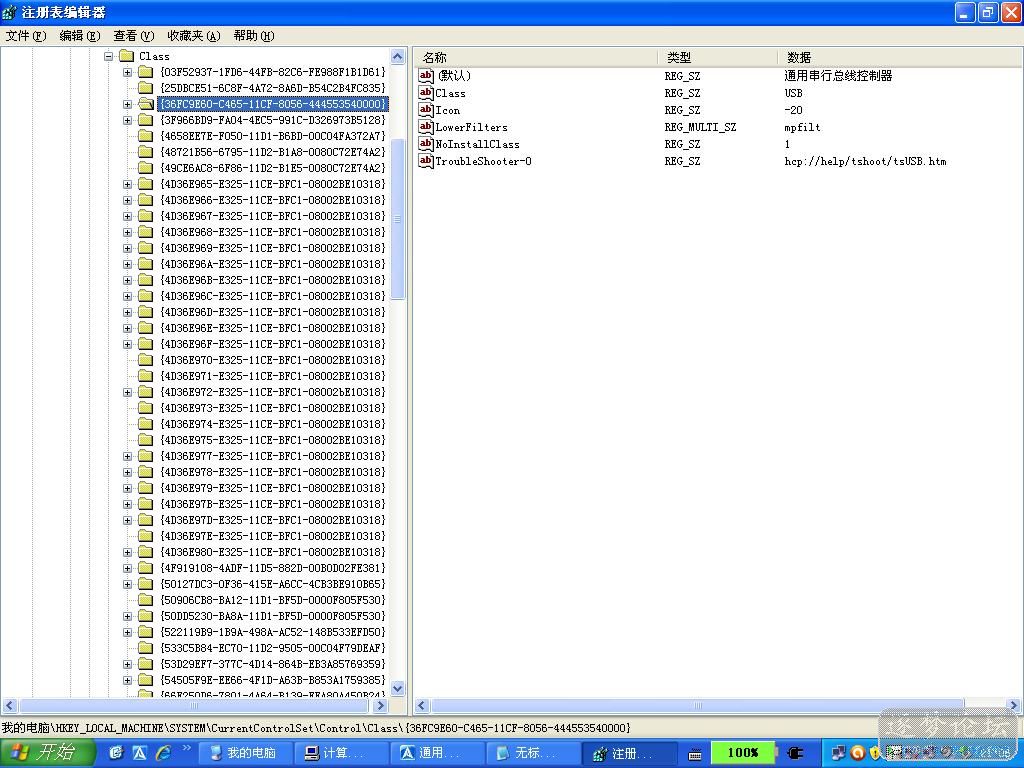Click the data value hcp://help/tshoot/tsUSB.htm
Image resolution: width=1024 pixels, height=768 pixels.
[x=865, y=161]
